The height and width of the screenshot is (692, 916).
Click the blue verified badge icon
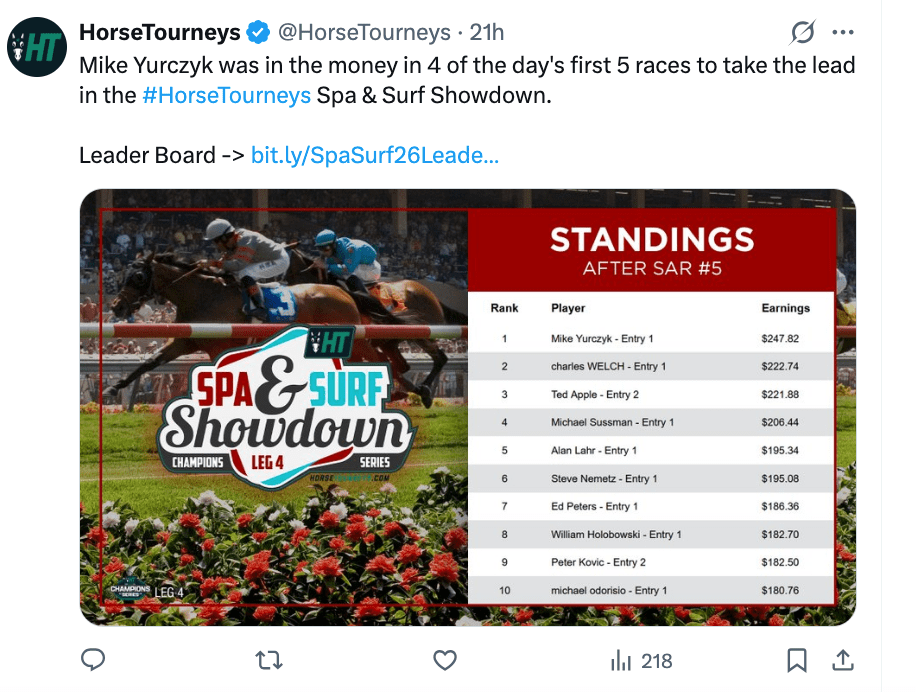258,32
